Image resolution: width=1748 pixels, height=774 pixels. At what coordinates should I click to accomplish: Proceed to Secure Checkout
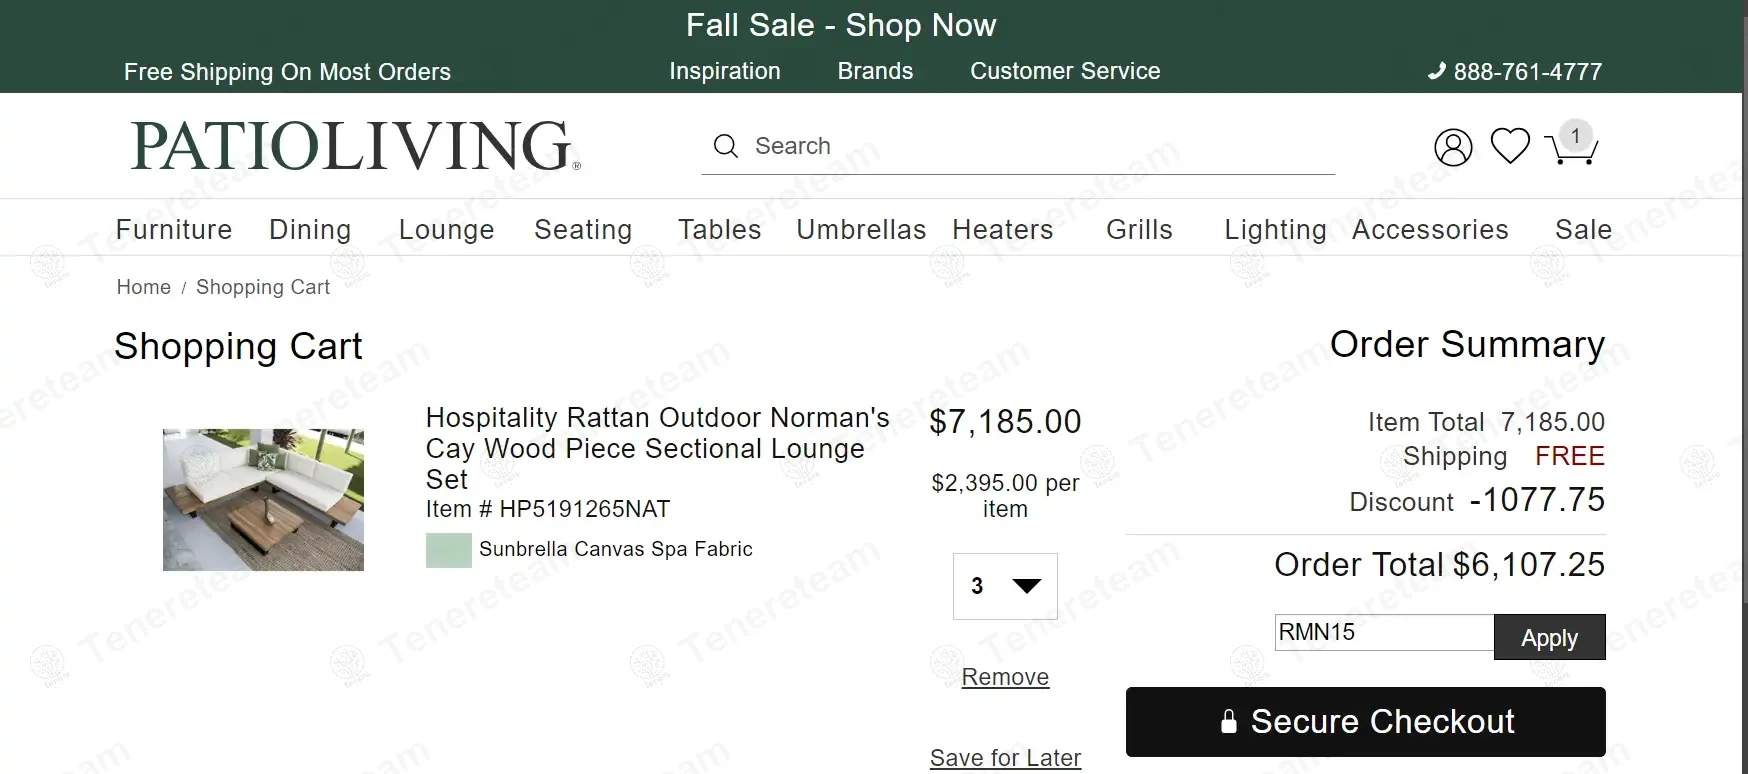point(1365,722)
